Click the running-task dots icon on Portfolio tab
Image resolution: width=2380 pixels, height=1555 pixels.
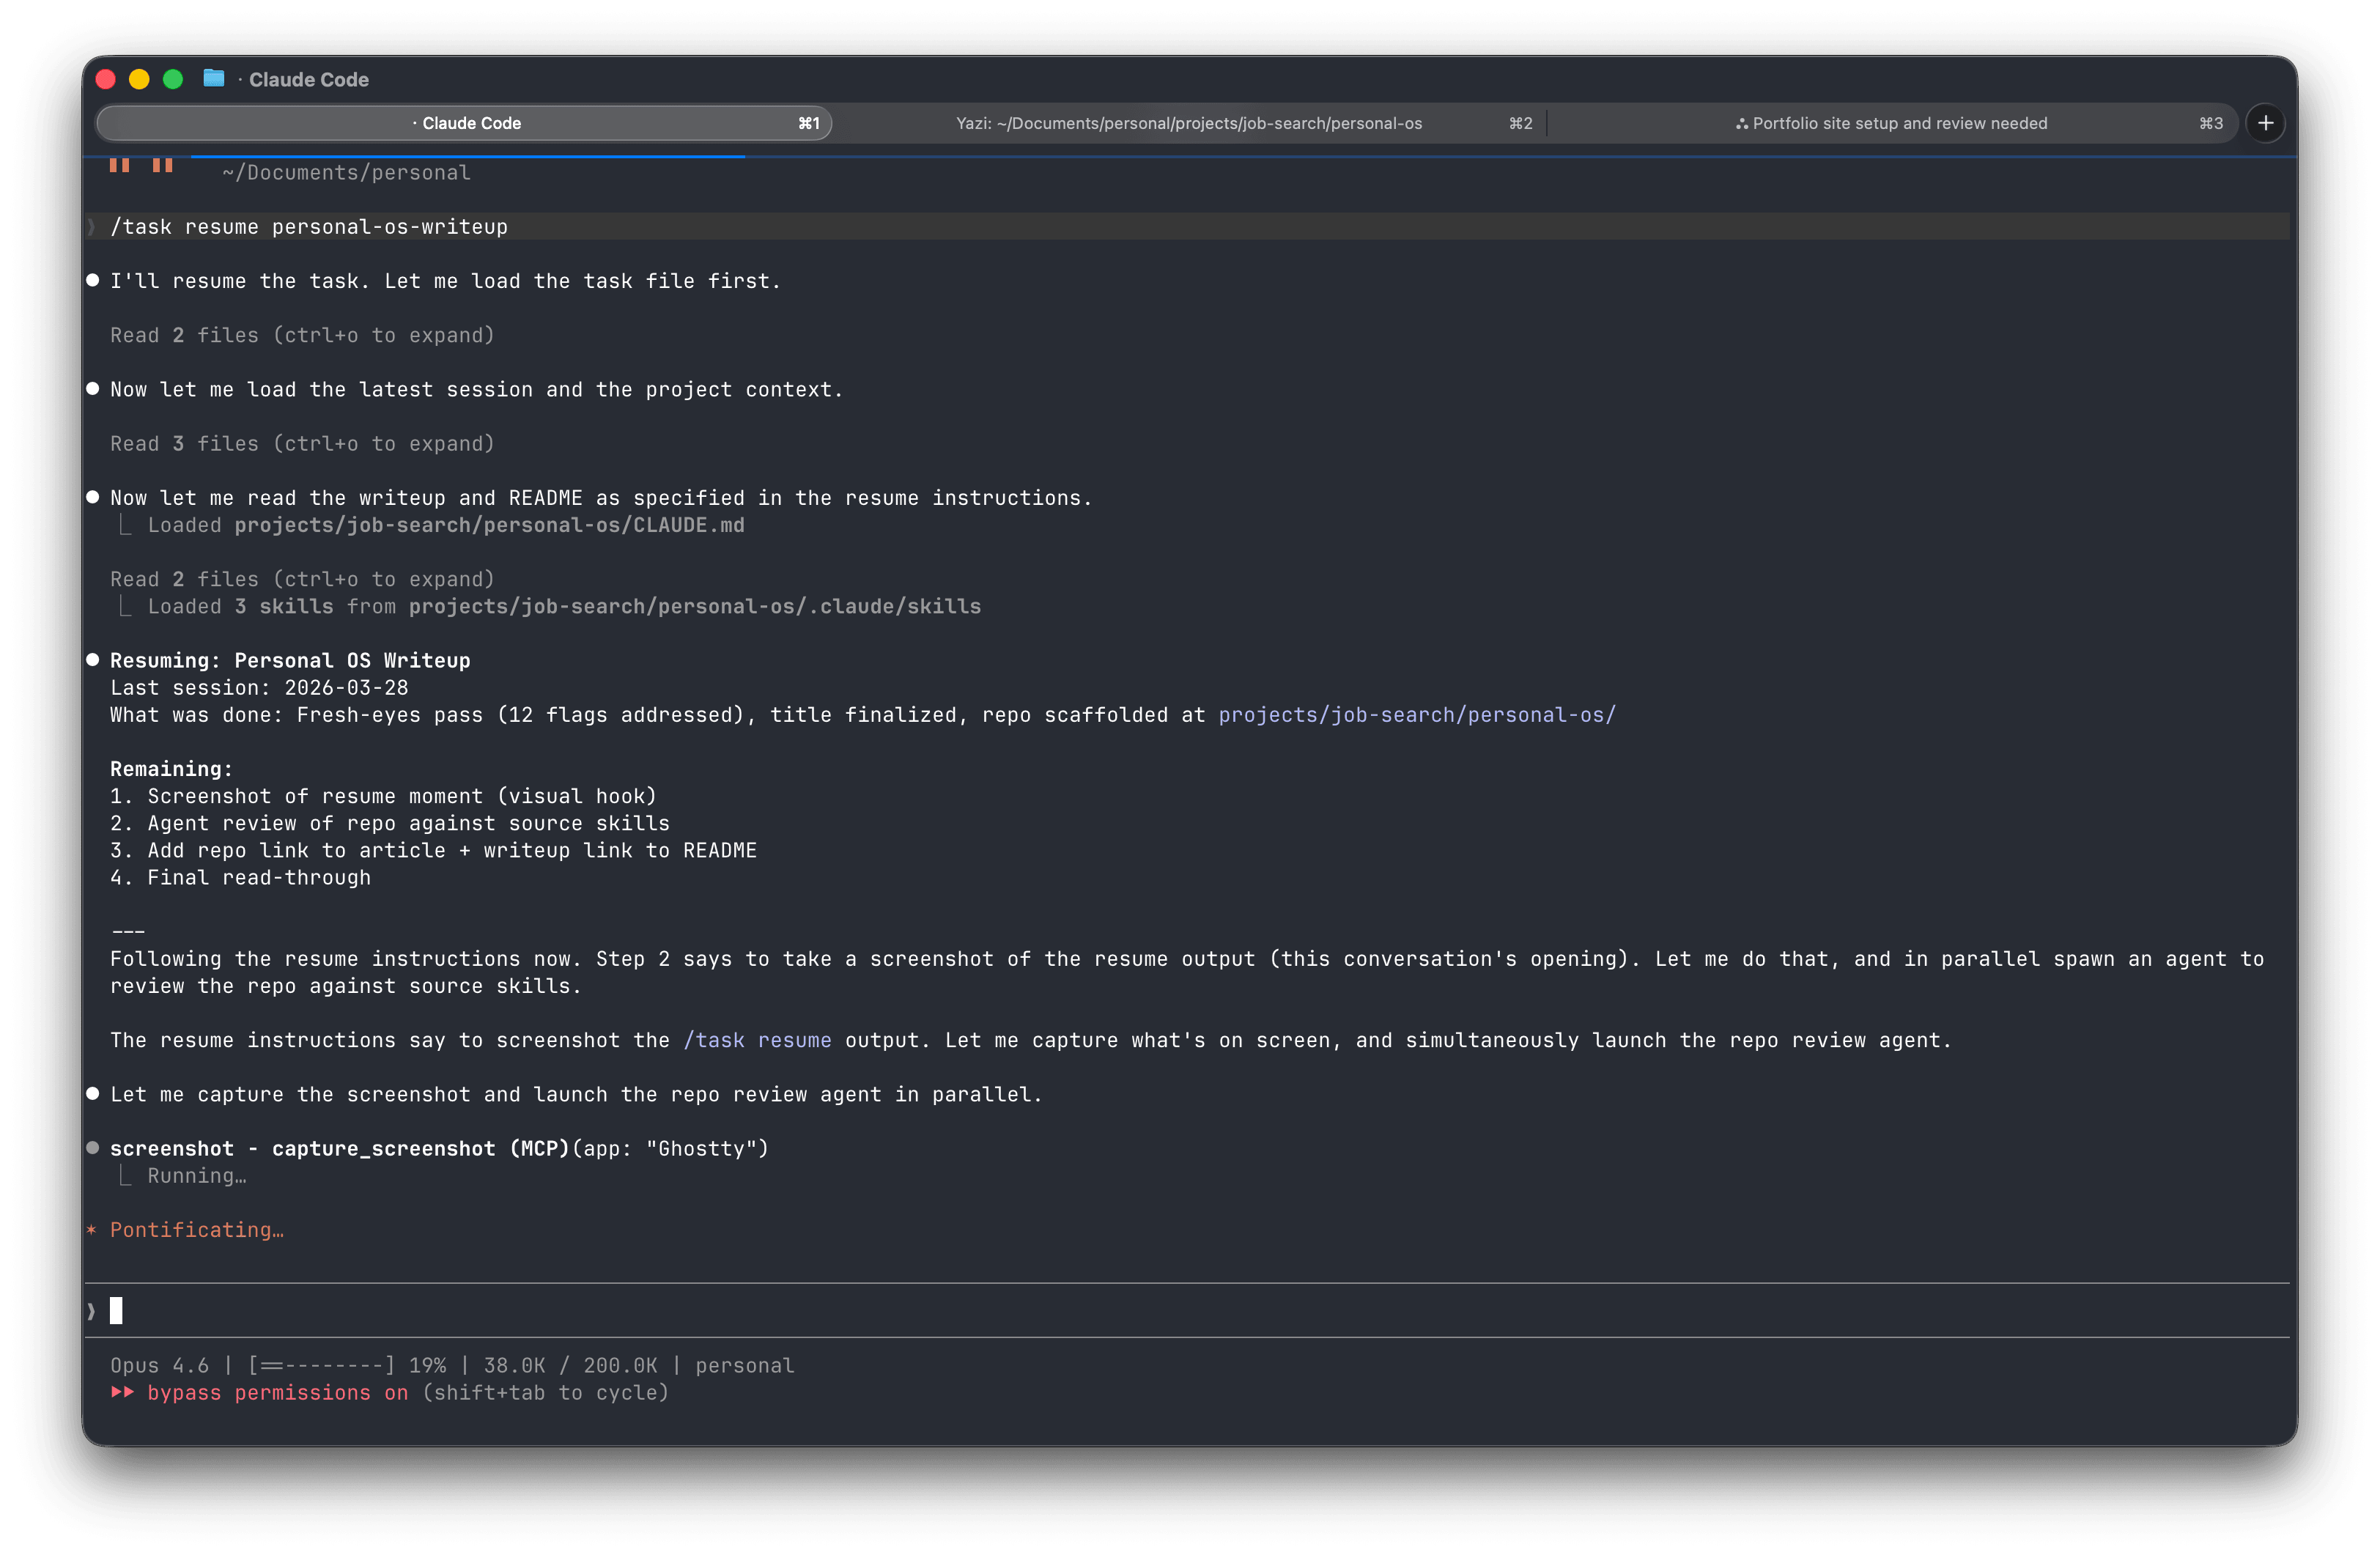click(x=1741, y=123)
